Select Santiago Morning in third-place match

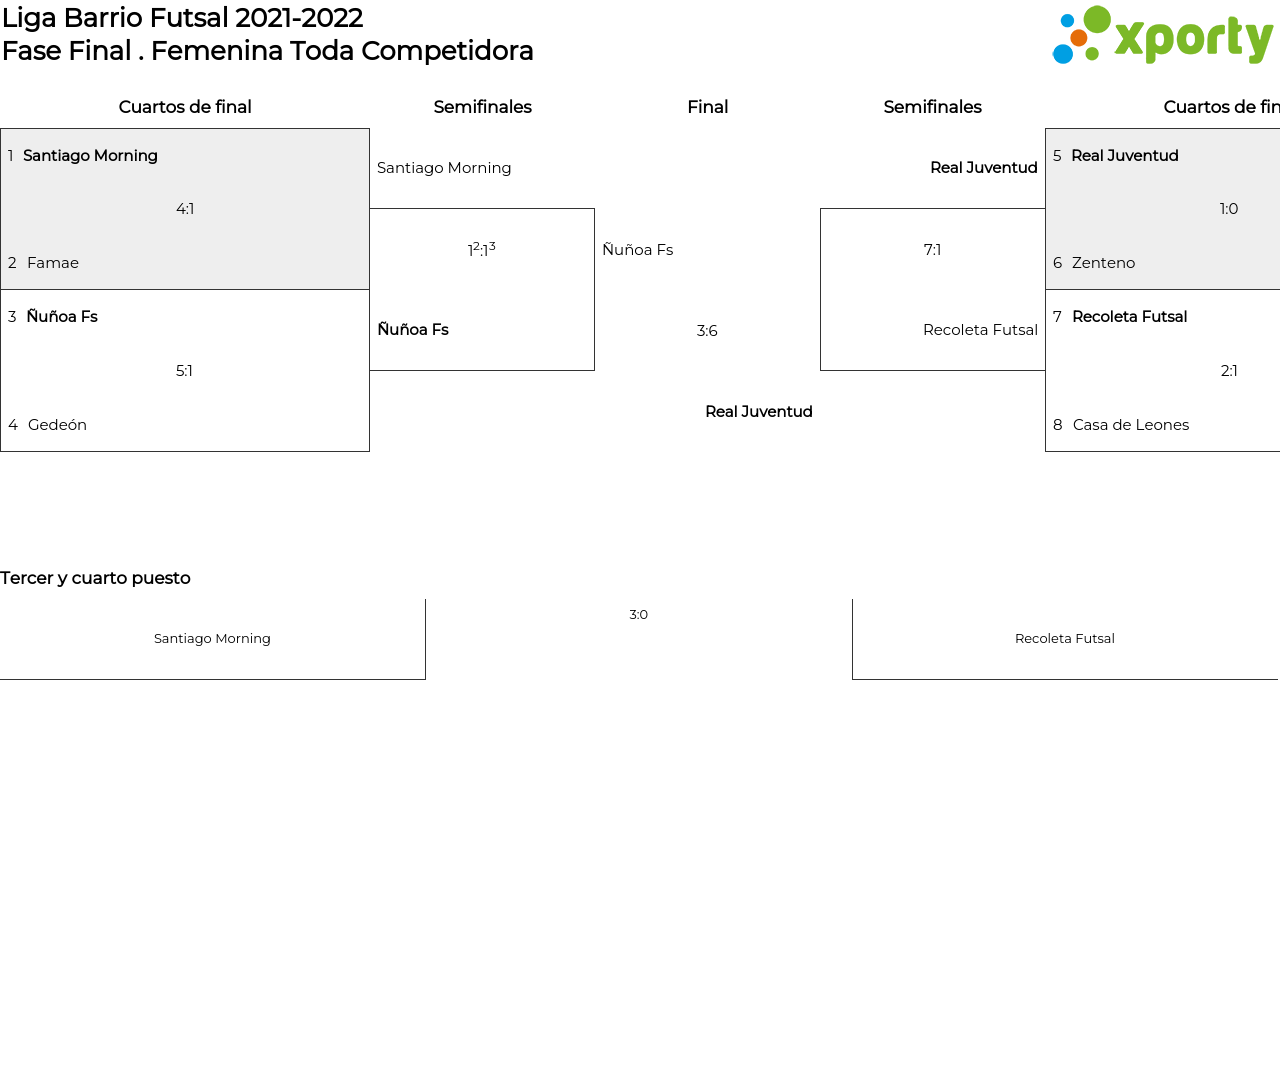coord(212,639)
